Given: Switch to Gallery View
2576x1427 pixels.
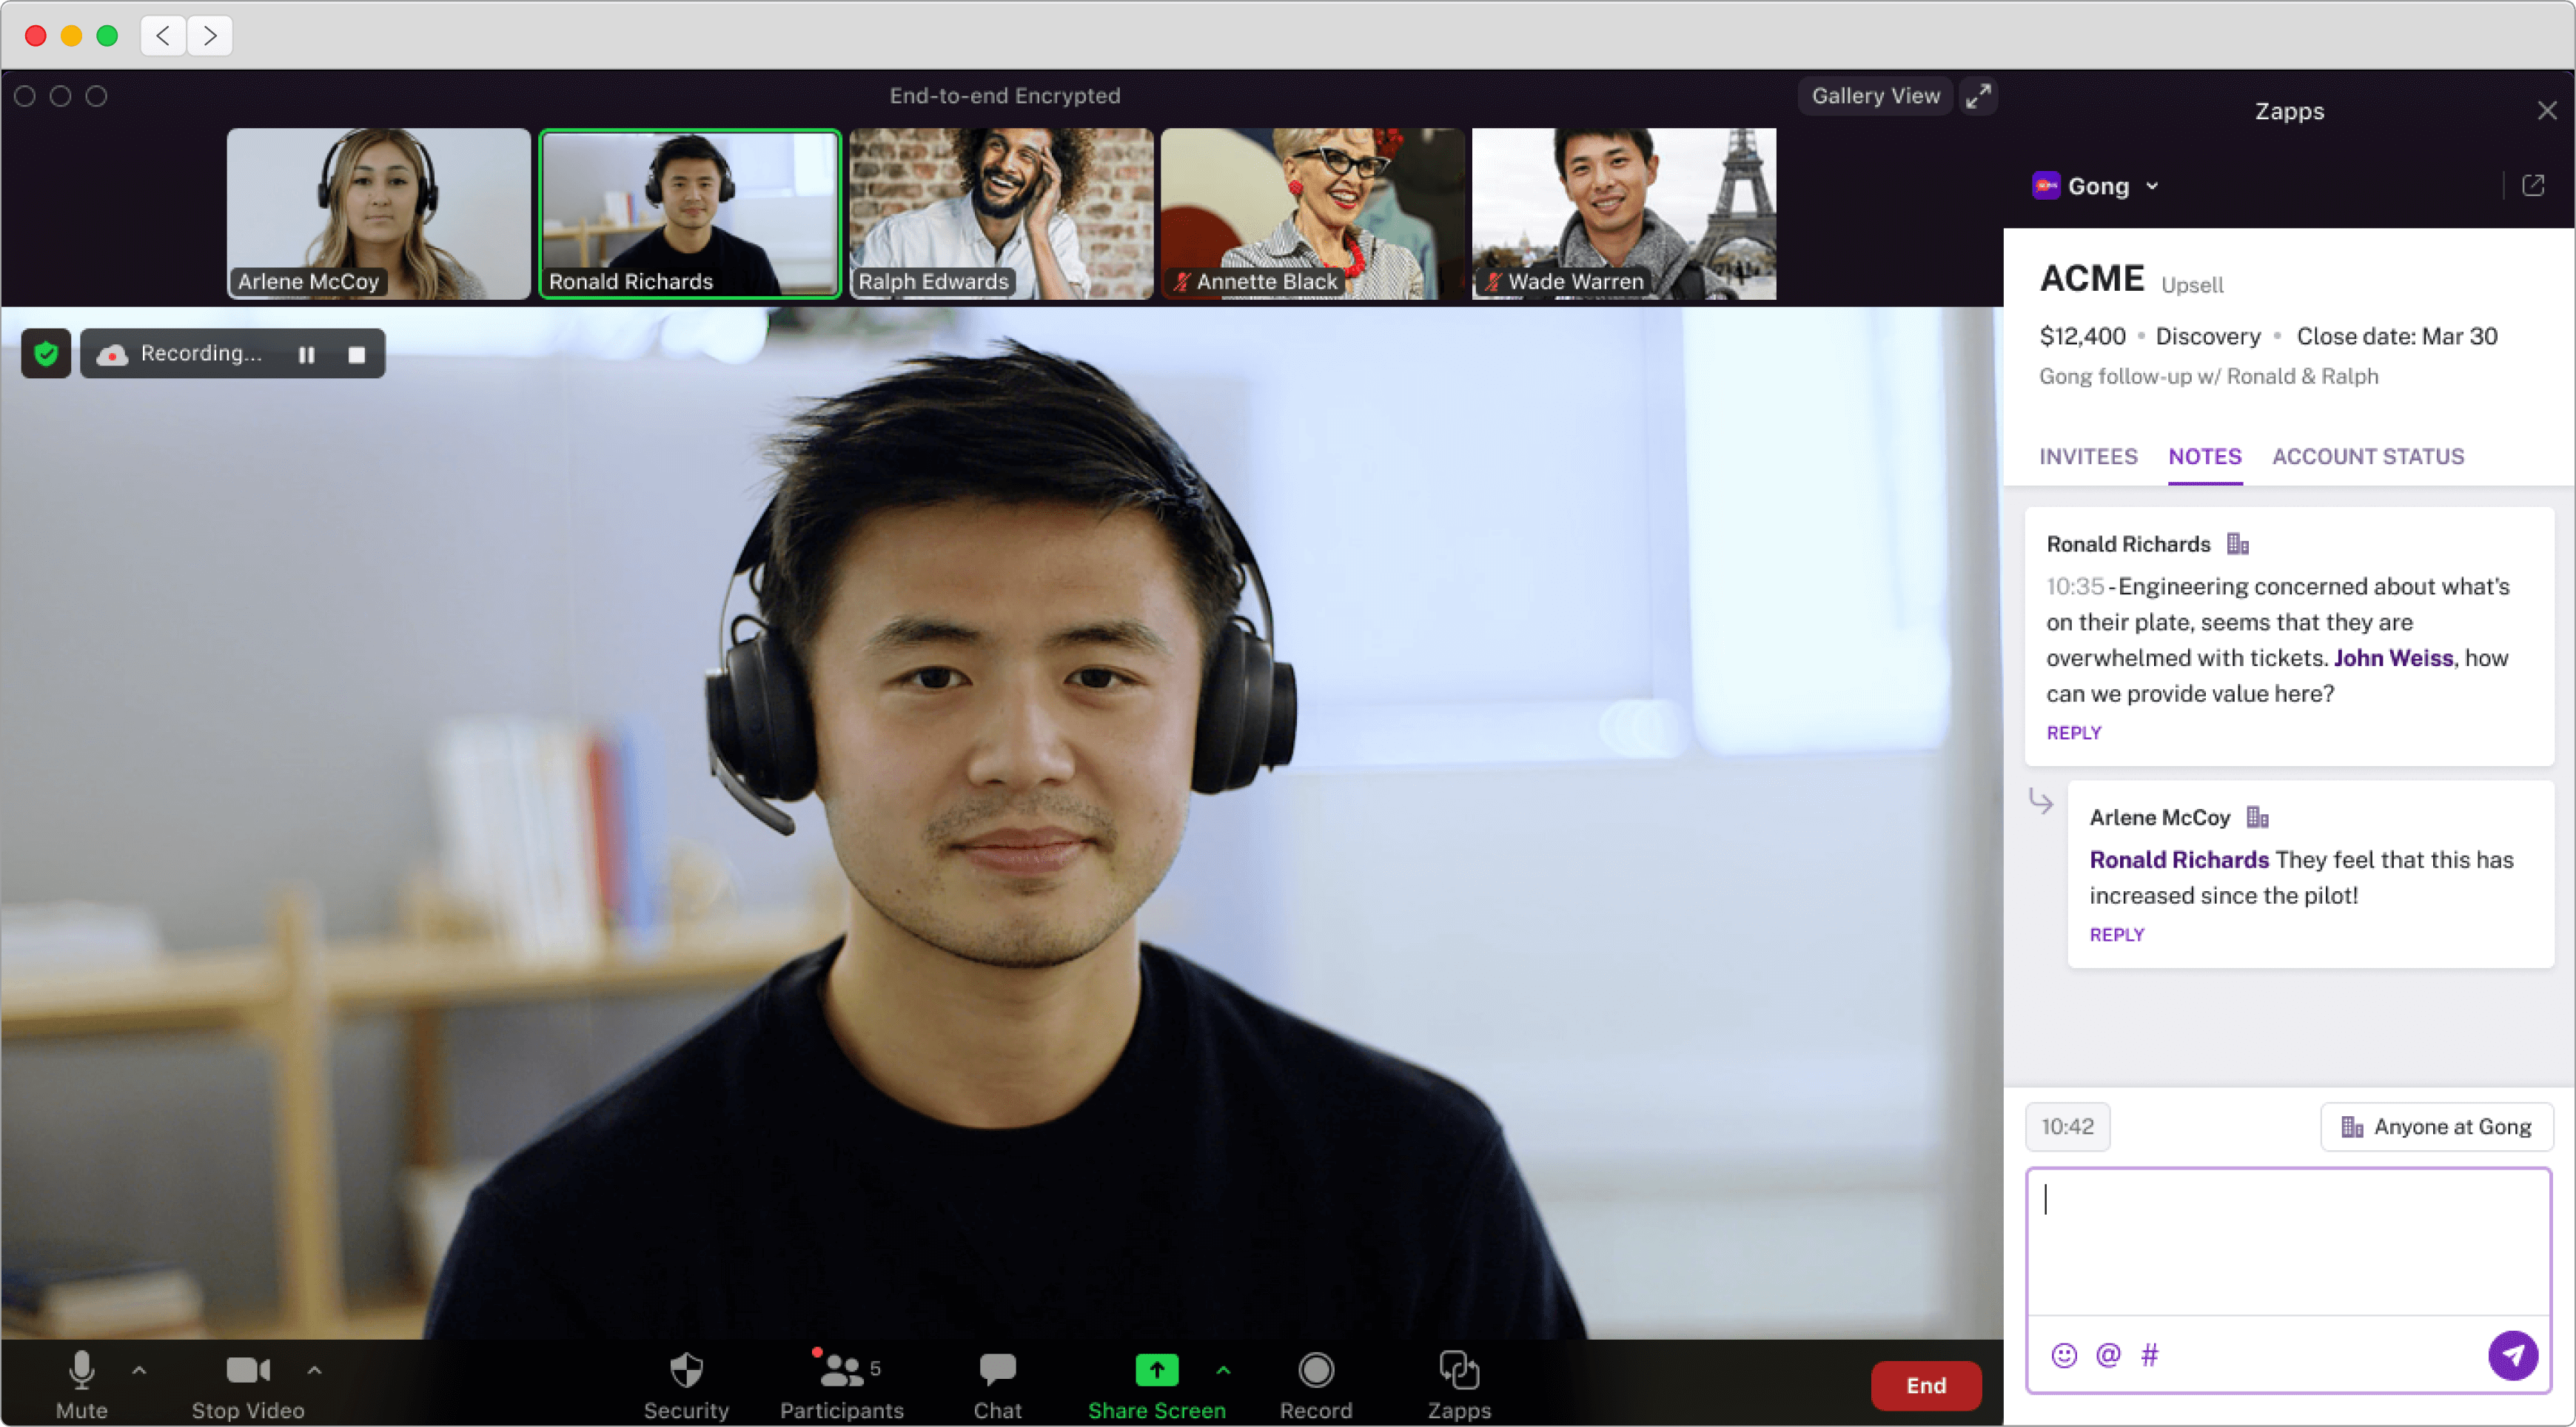Looking at the screenshot, I should (1875, 96).
